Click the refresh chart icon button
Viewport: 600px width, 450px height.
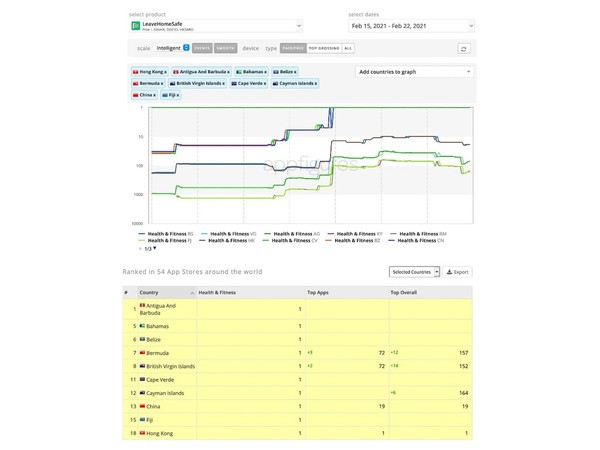point(464,49)
